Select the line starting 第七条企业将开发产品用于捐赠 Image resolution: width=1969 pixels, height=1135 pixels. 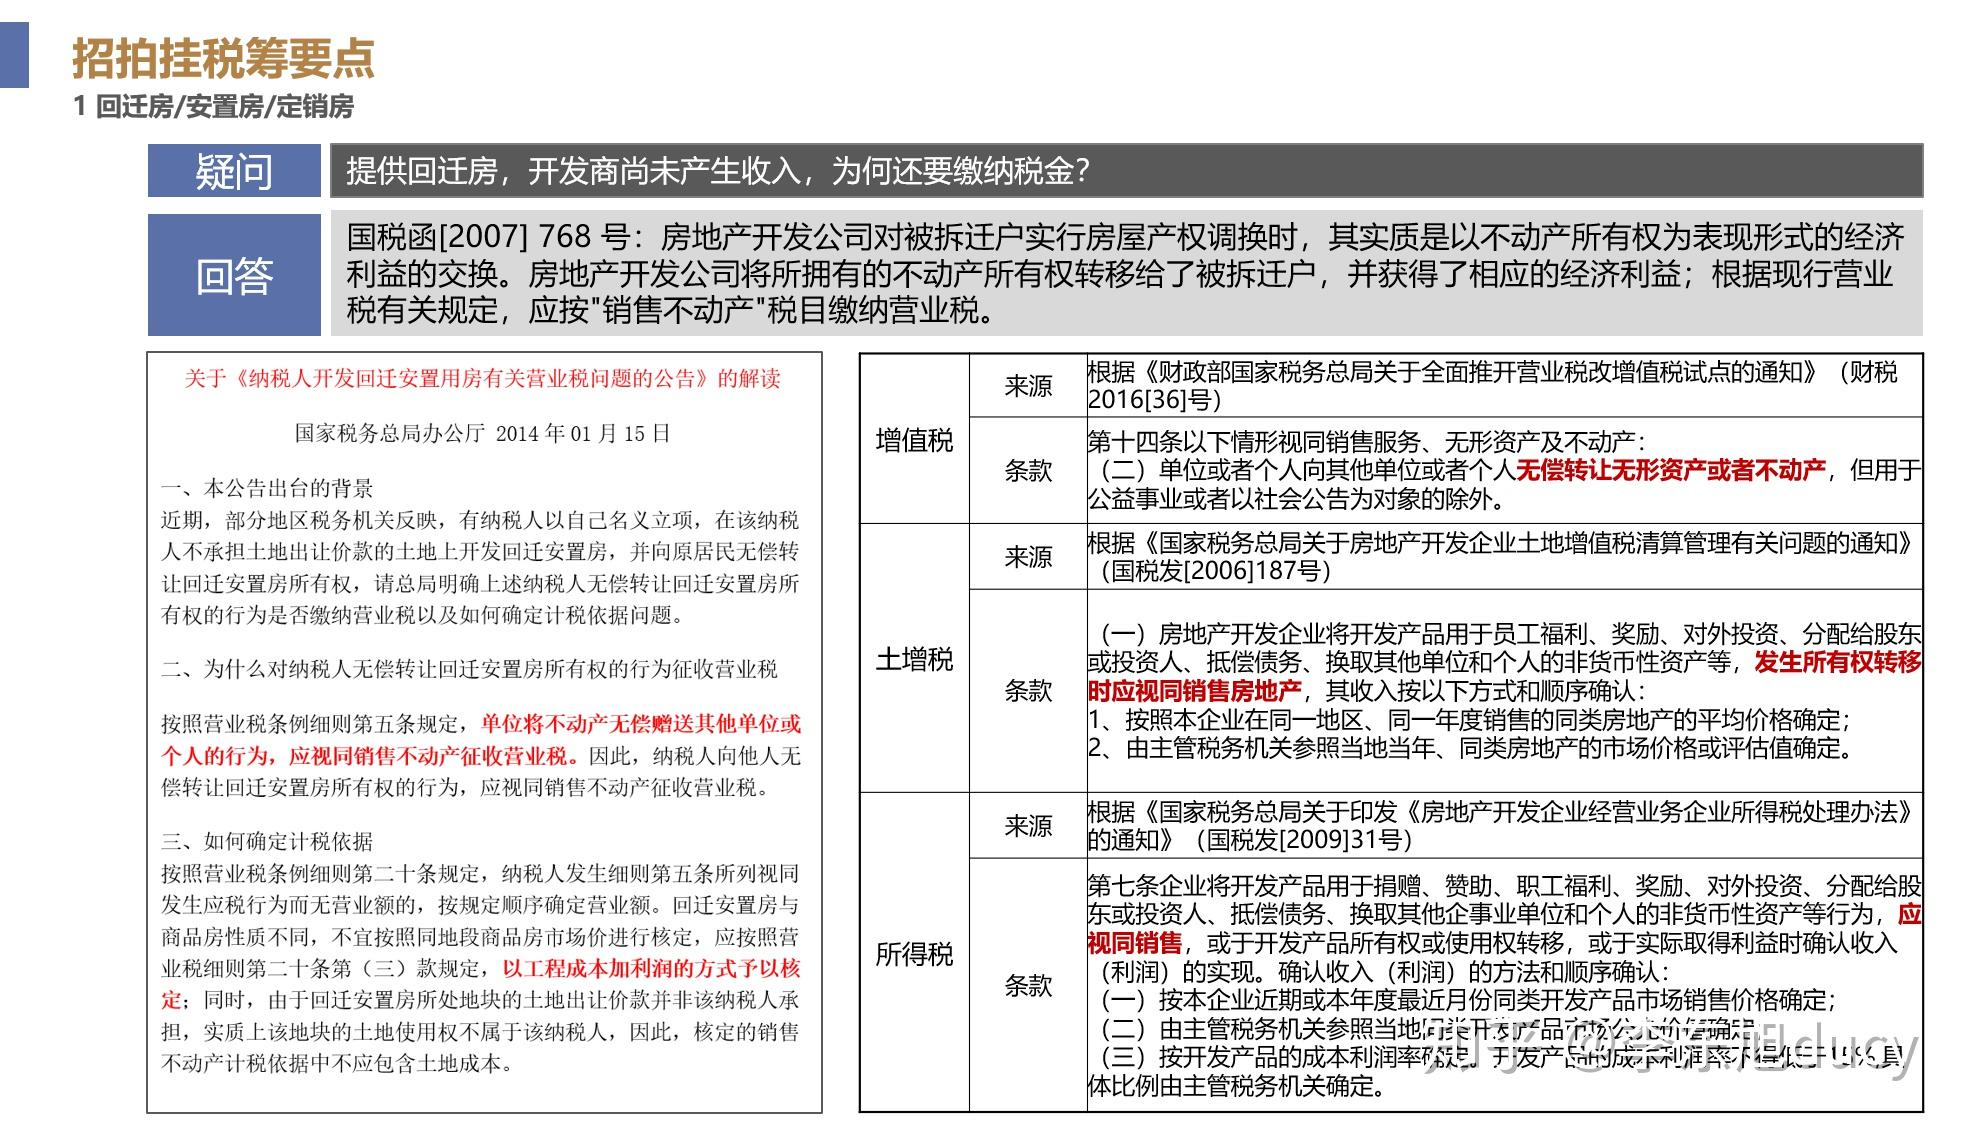[x=1505, y=886]
